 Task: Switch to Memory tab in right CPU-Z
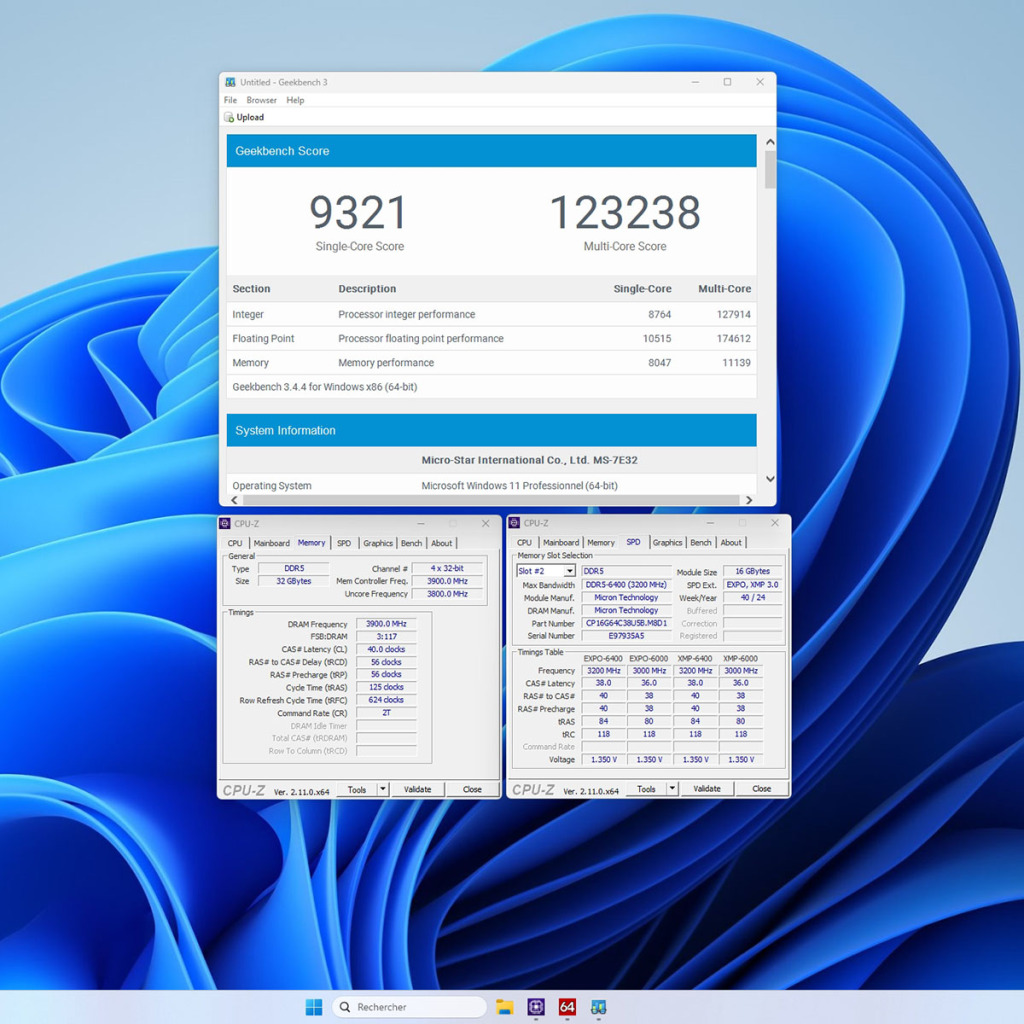coord(601,543)
